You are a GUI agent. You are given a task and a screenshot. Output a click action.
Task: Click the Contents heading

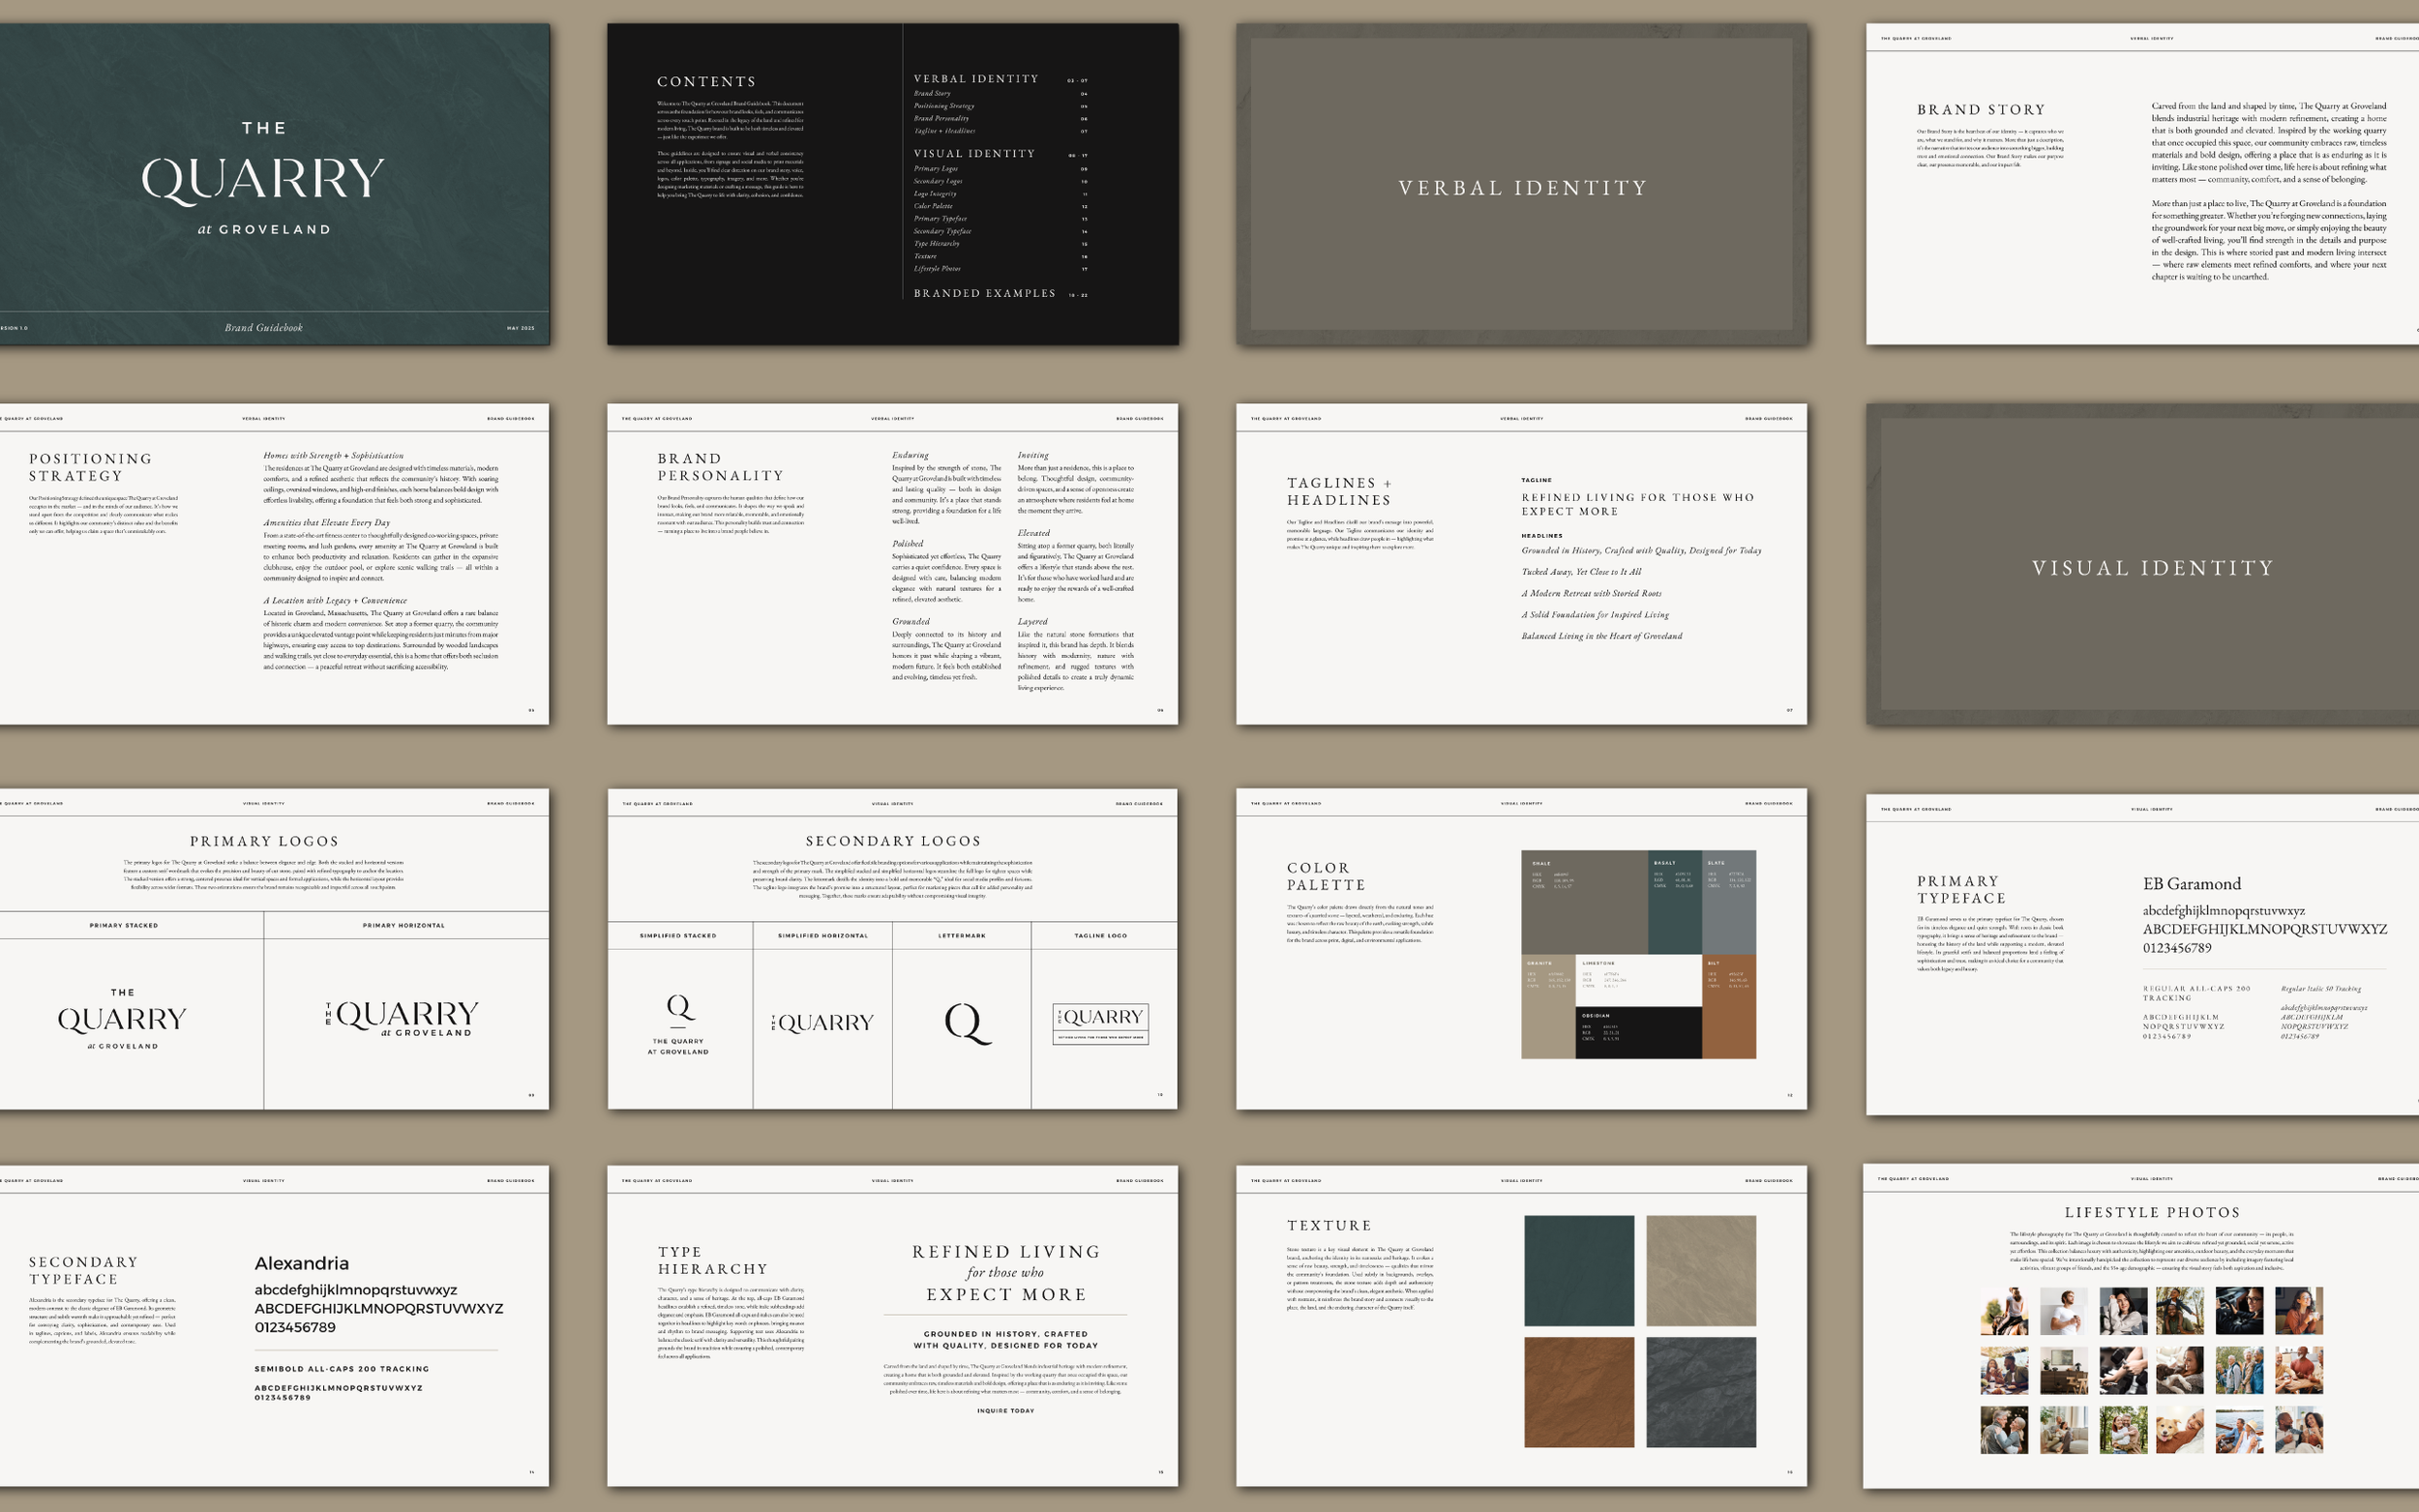[706, 82]
